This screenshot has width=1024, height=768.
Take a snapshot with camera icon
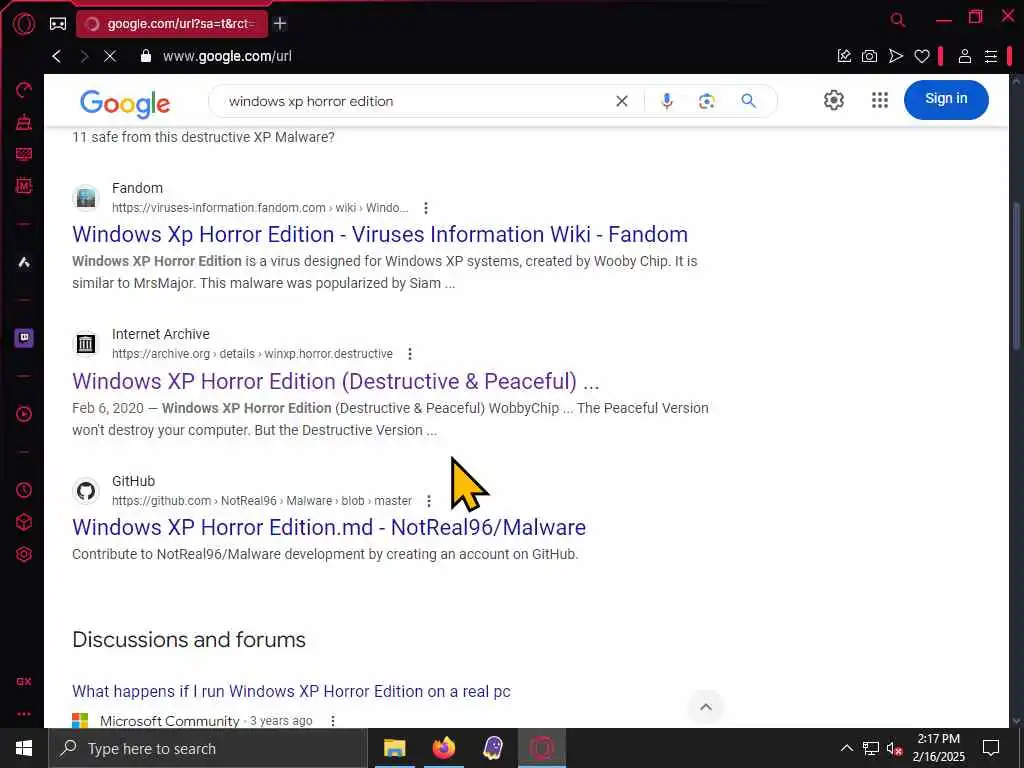(869, 56)
